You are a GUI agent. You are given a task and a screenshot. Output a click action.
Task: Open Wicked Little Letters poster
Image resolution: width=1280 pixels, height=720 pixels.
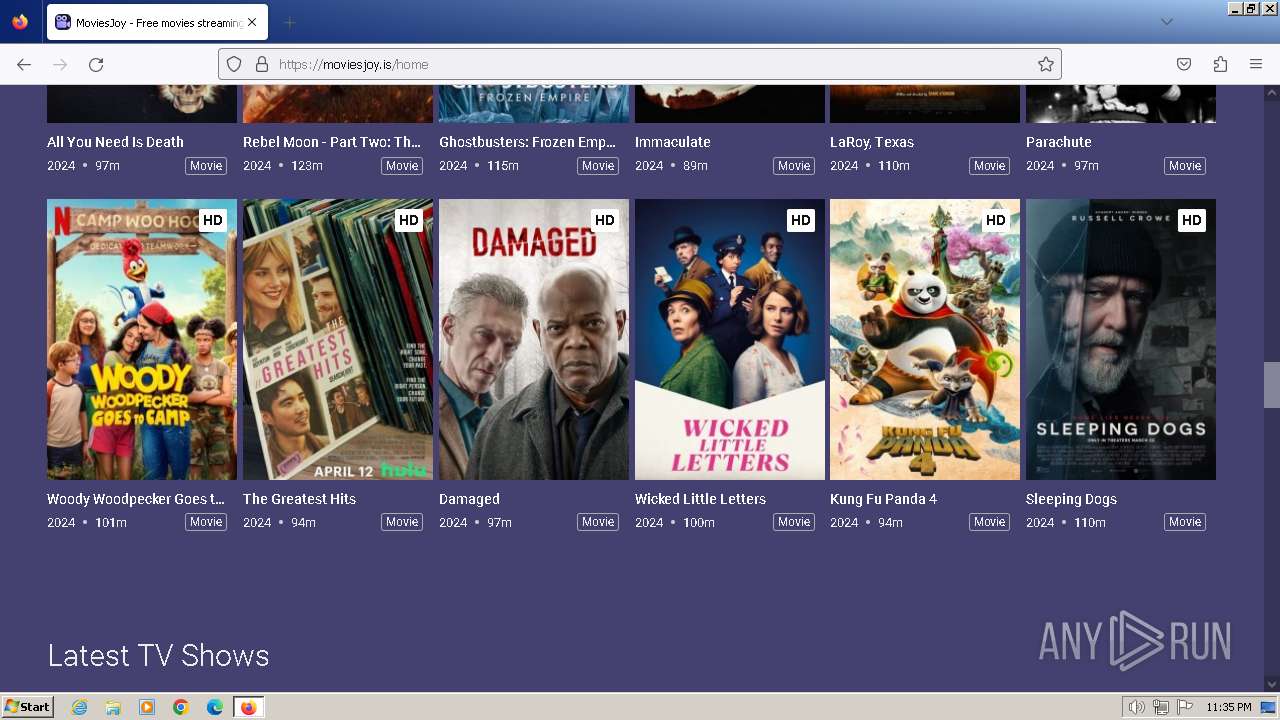(730, 339)
